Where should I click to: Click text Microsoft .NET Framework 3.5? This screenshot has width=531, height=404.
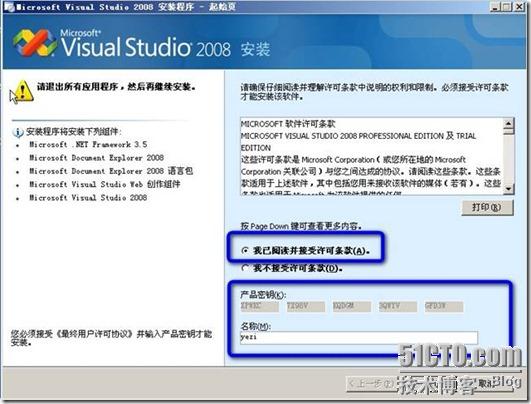[x=88, y=145]
